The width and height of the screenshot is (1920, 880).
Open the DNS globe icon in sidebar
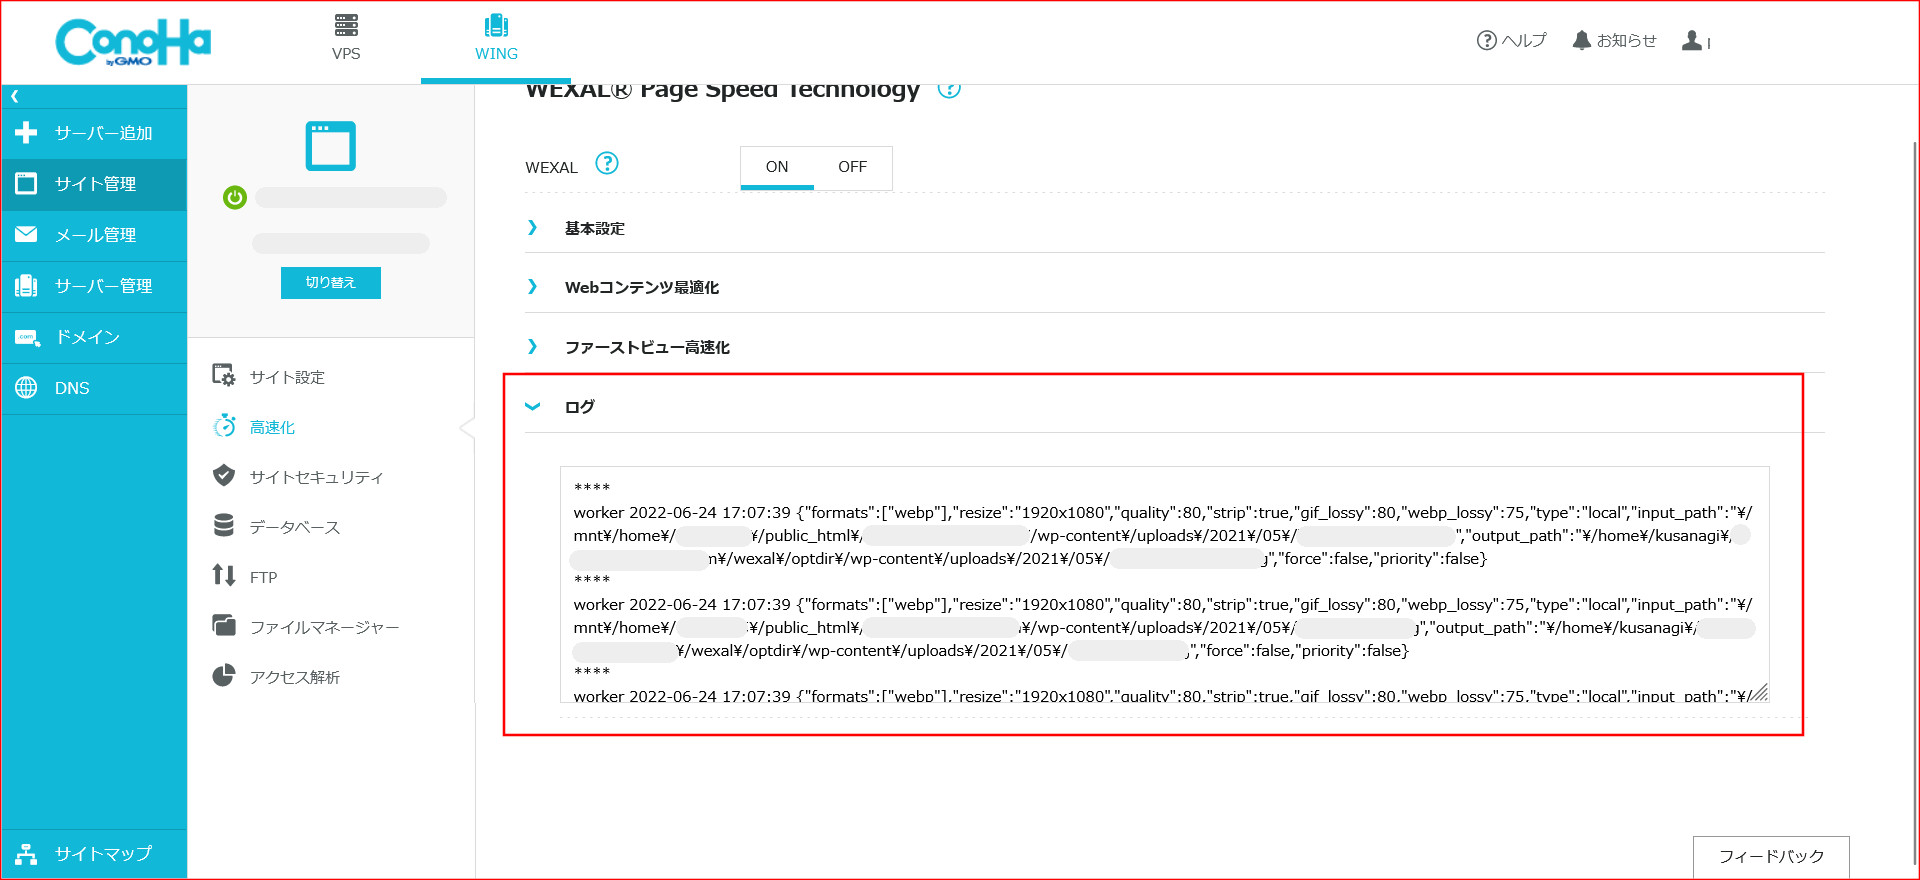(26, 388)
